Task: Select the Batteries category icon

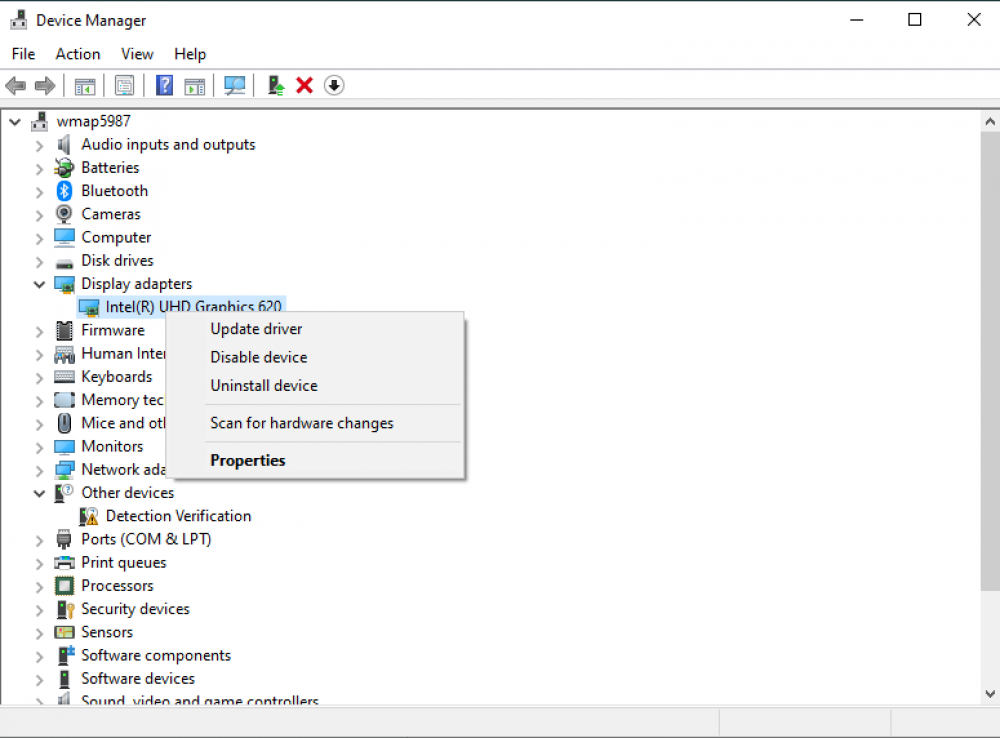Action: pos(64,168)
